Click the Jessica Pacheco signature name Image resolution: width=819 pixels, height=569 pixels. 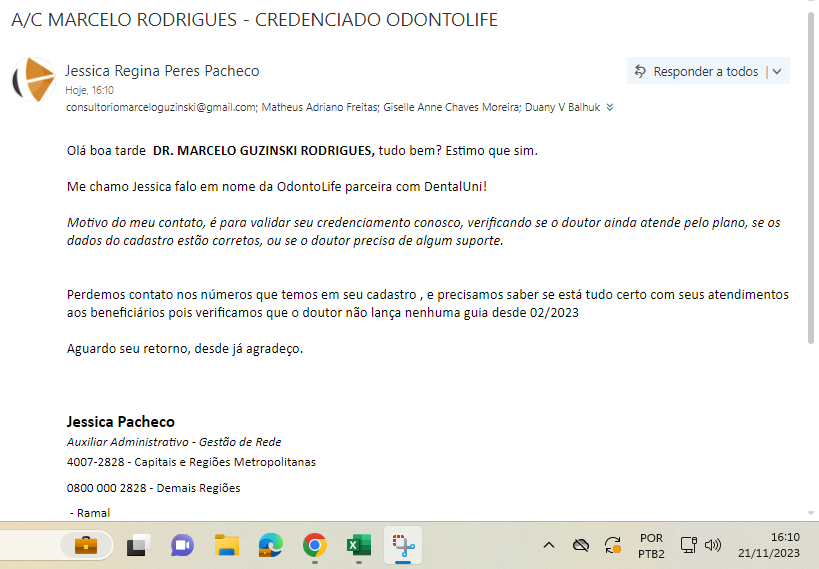click(x=121, y=422)
